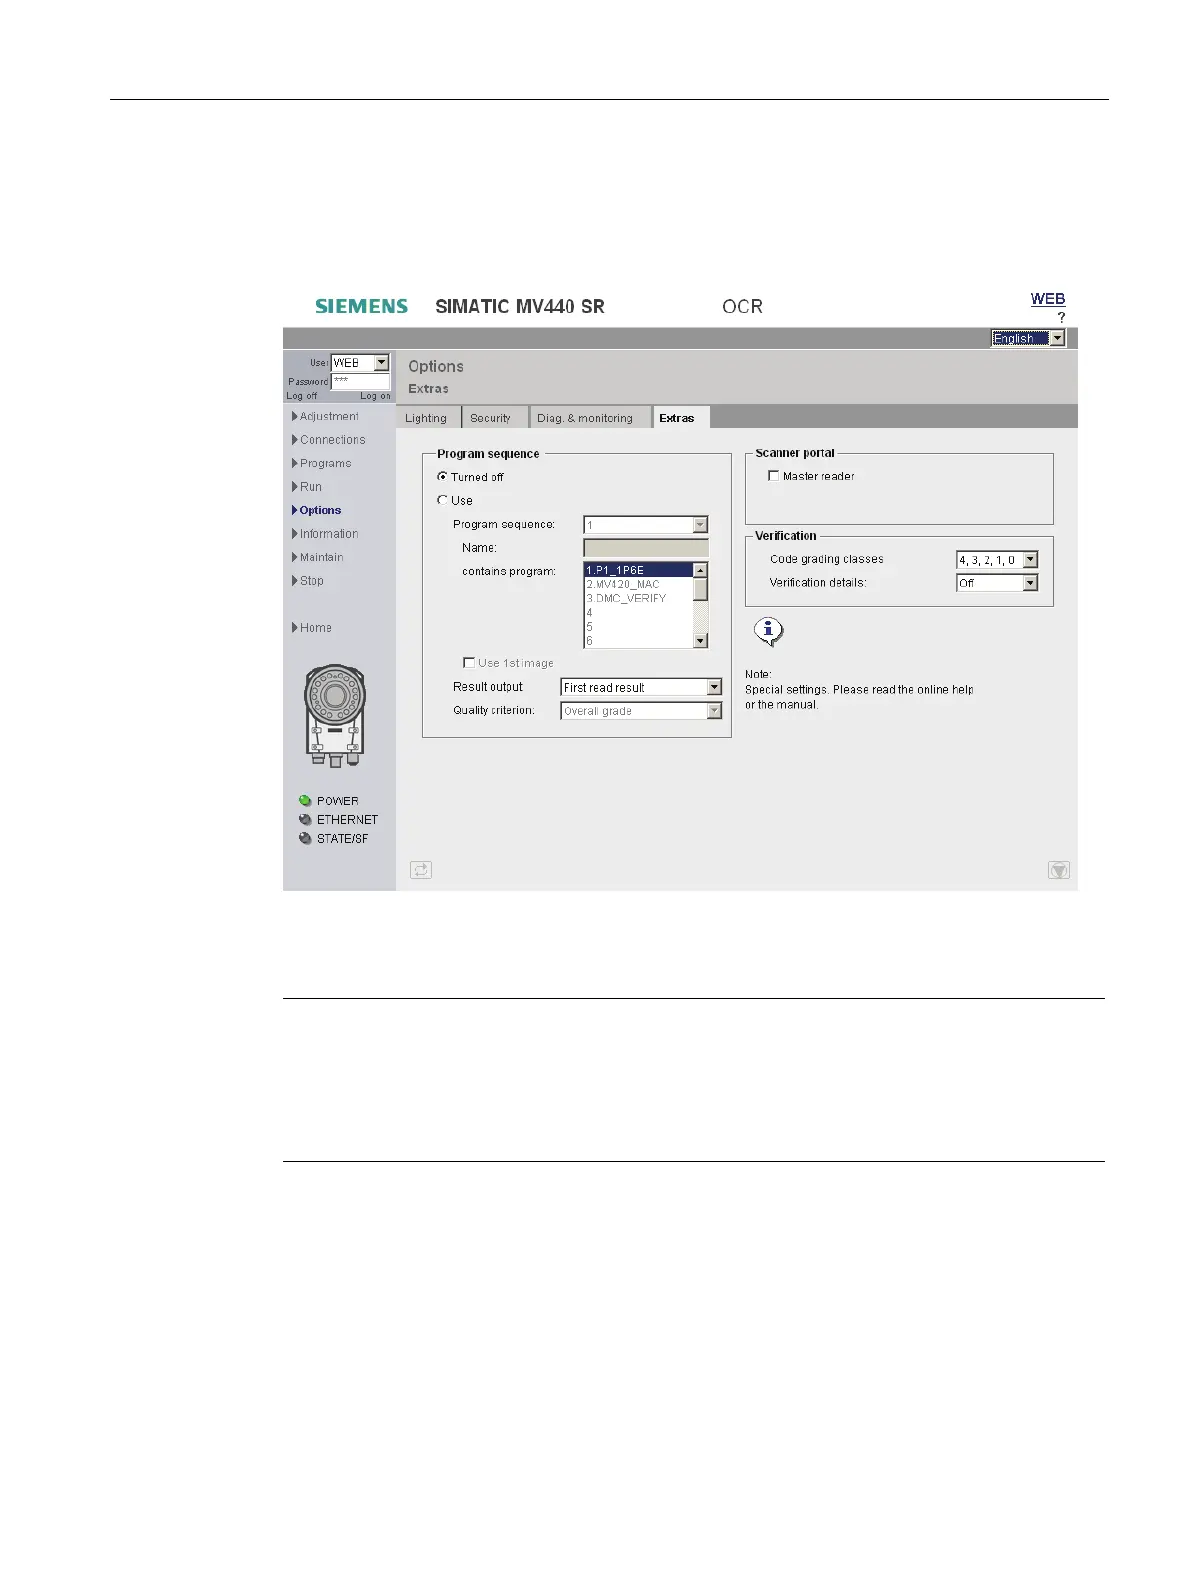Click the Name input field
The image size is (1190, 1588).
645,548
